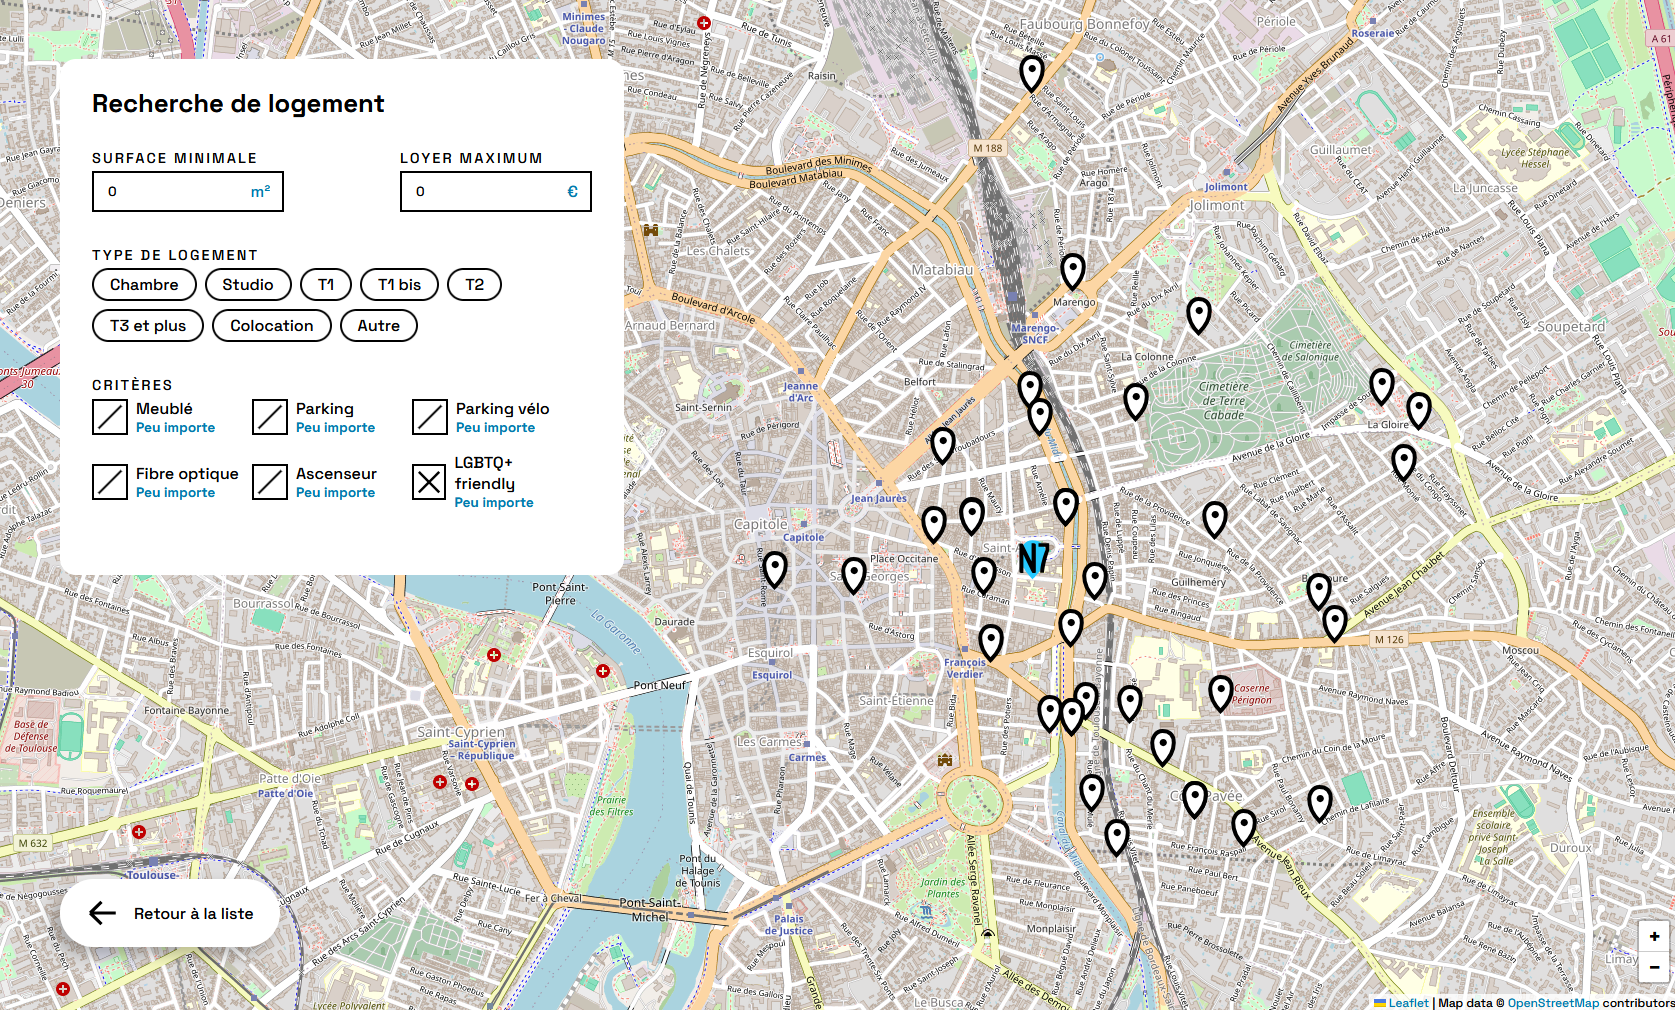This screenshot has width=1675, height=1010.
Task: Focus the Loyer maximum input field
Action: click(485, 192)
